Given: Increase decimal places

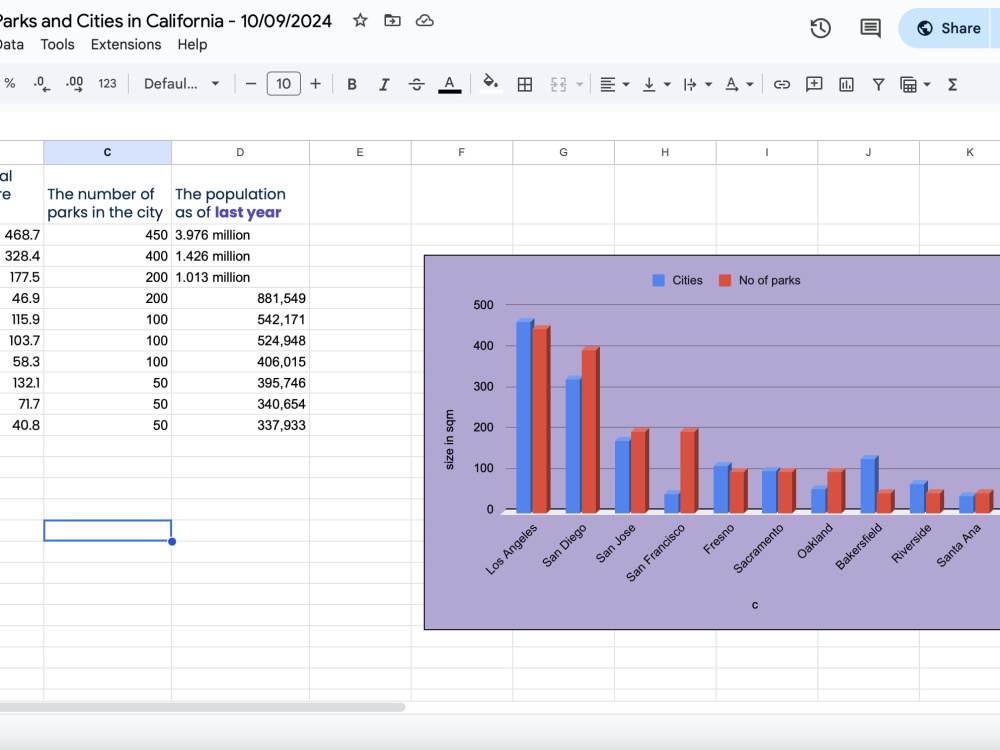Looking at the screenshot, I should point(74,84).
